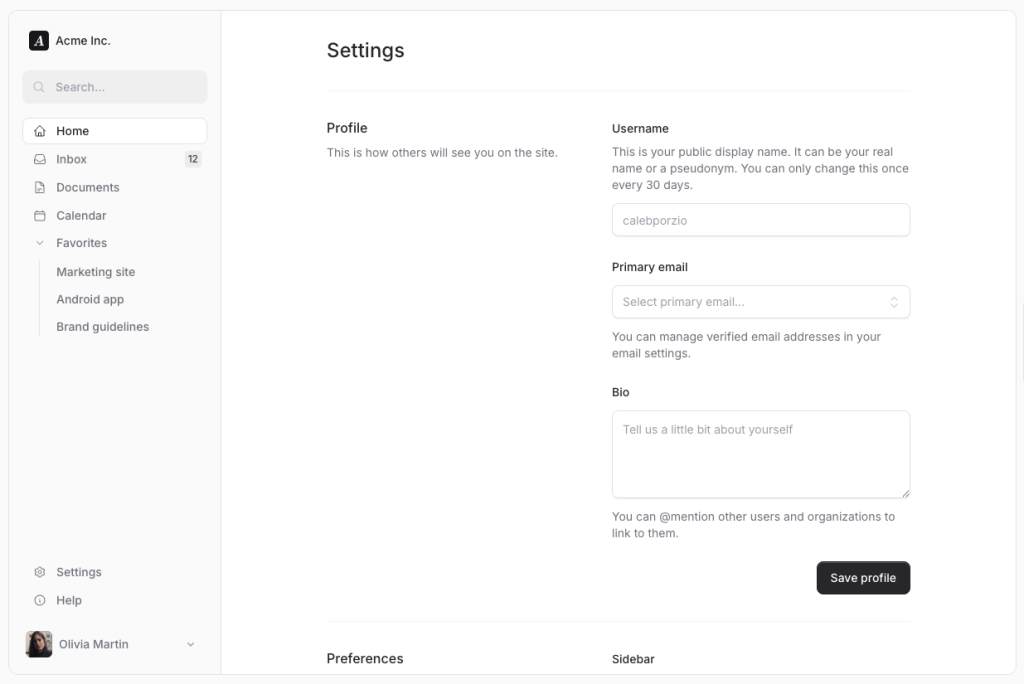Select Android app in Favorites
This screenshot has height=684, width=1024.
pos(90,299)
